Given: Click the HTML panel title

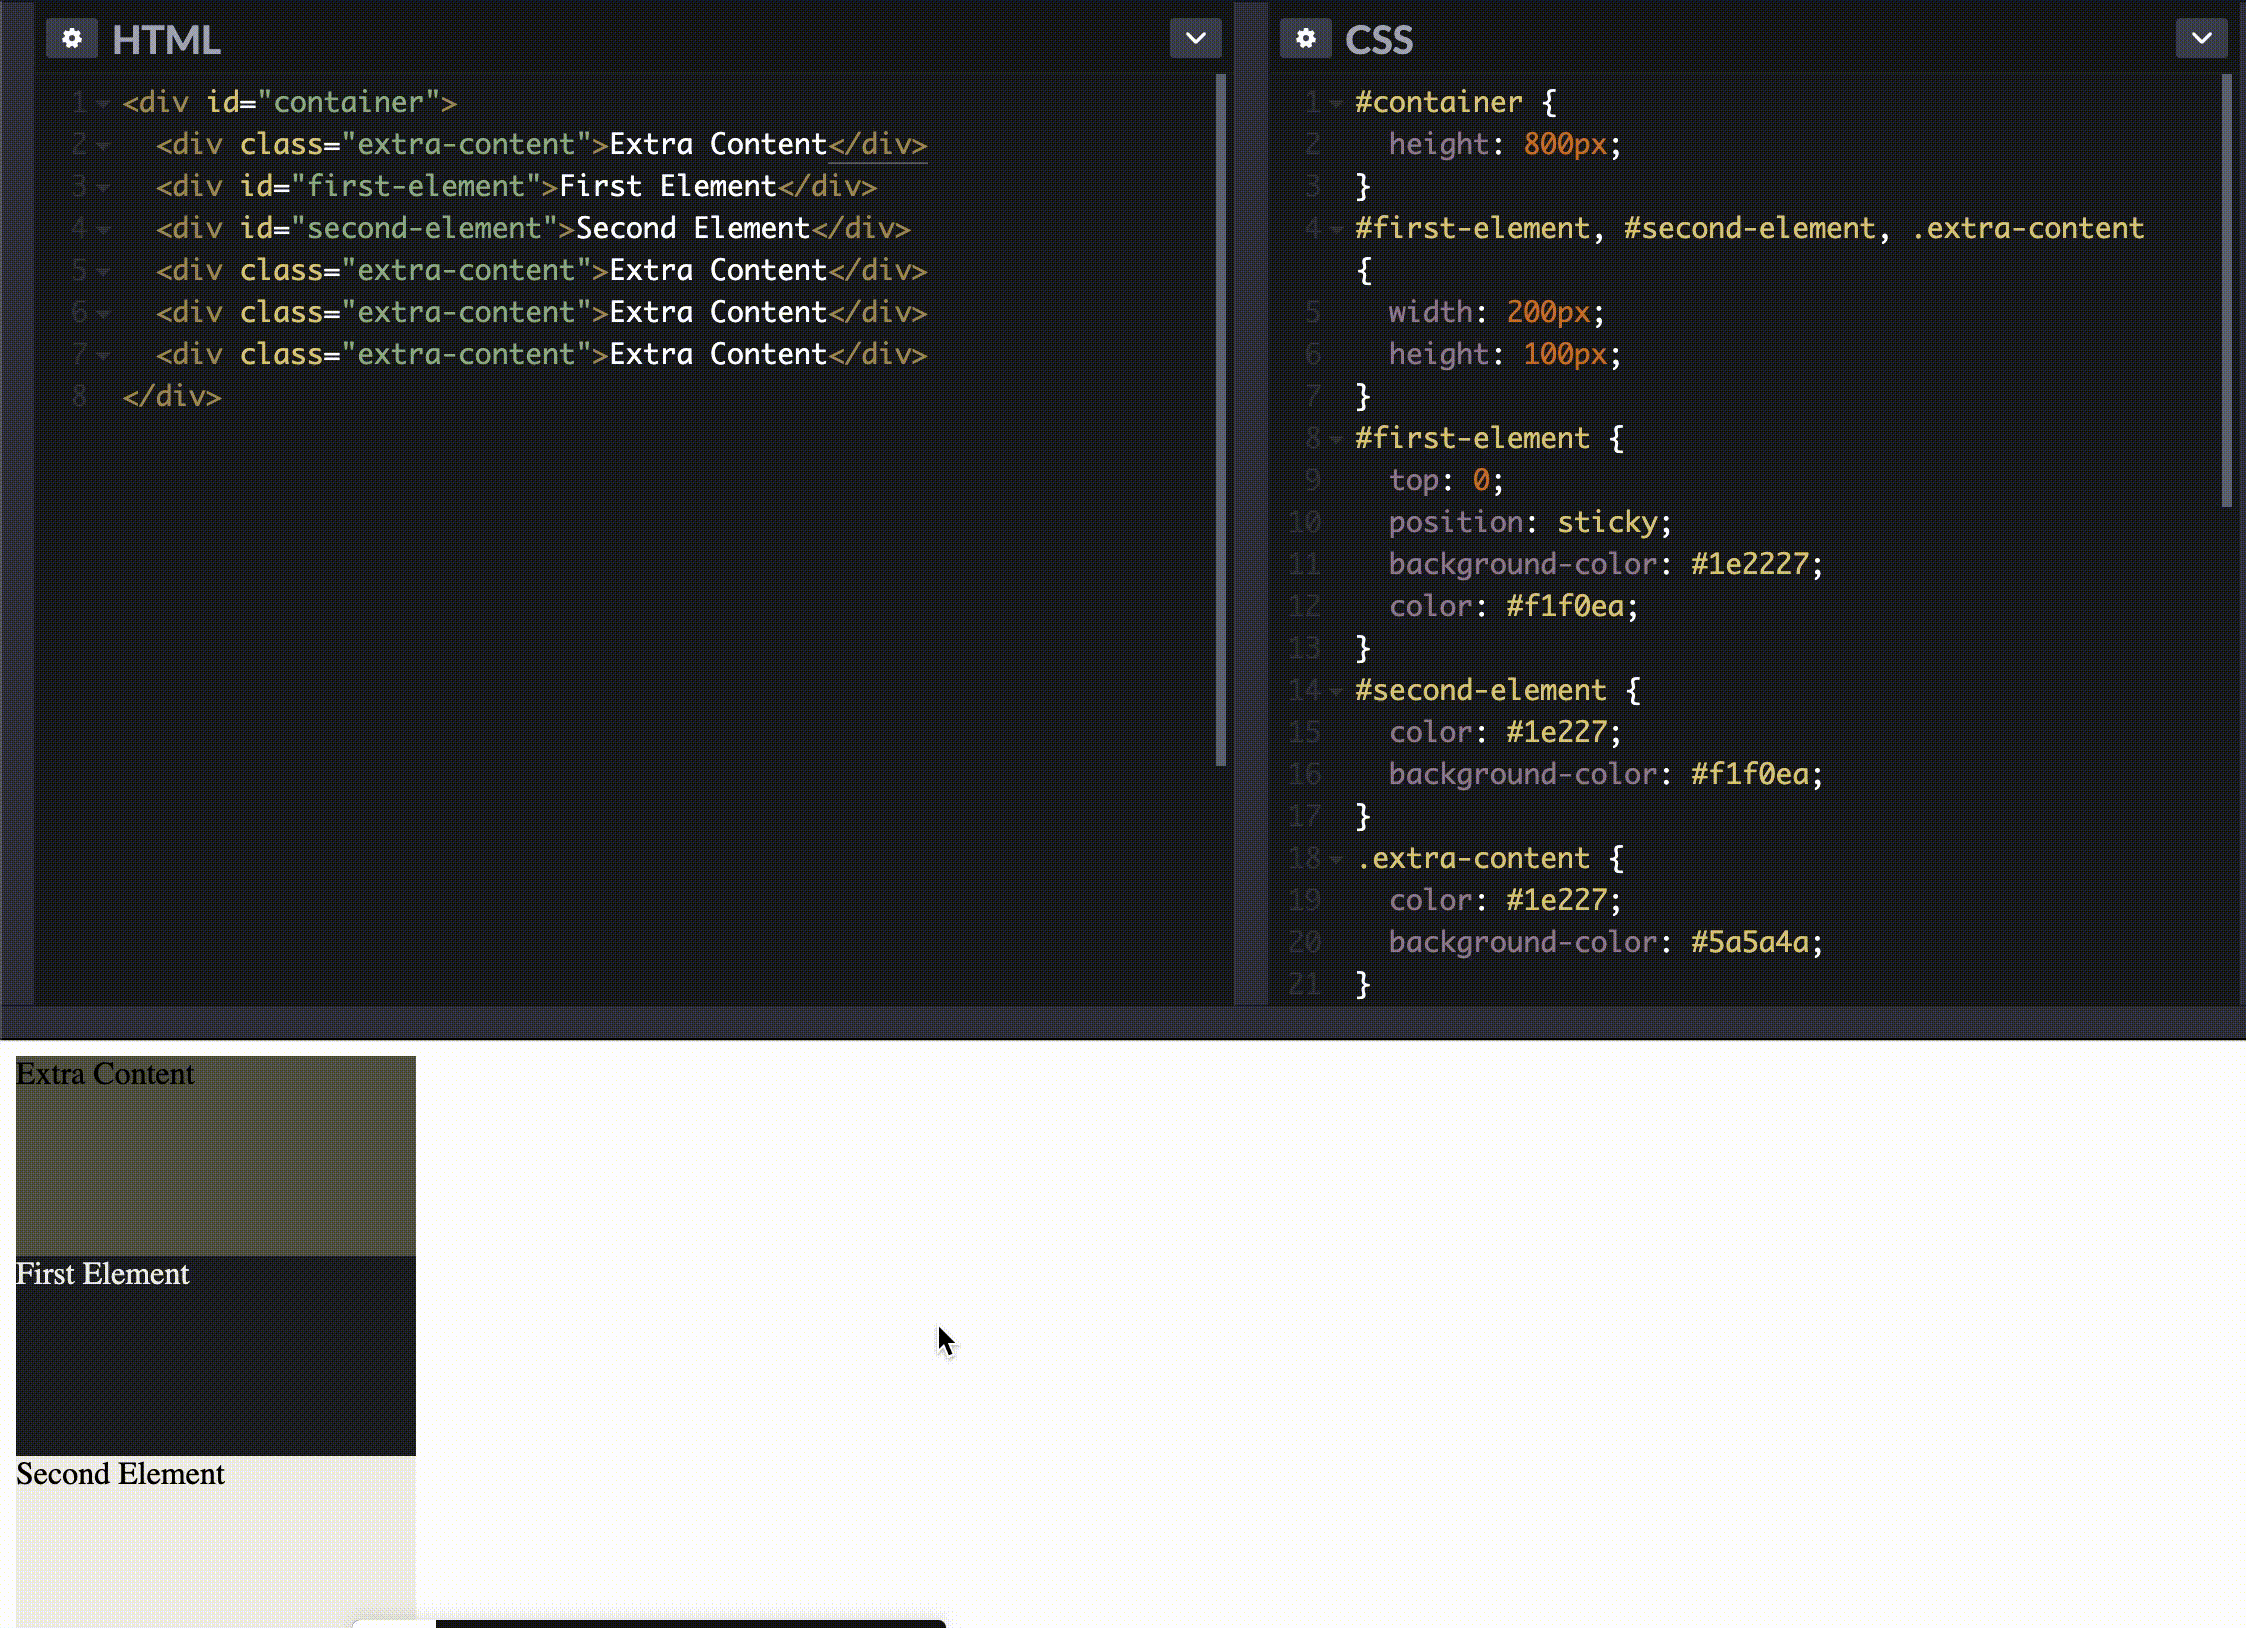Looking at the screenshot, I should click(x=166, y=40).
